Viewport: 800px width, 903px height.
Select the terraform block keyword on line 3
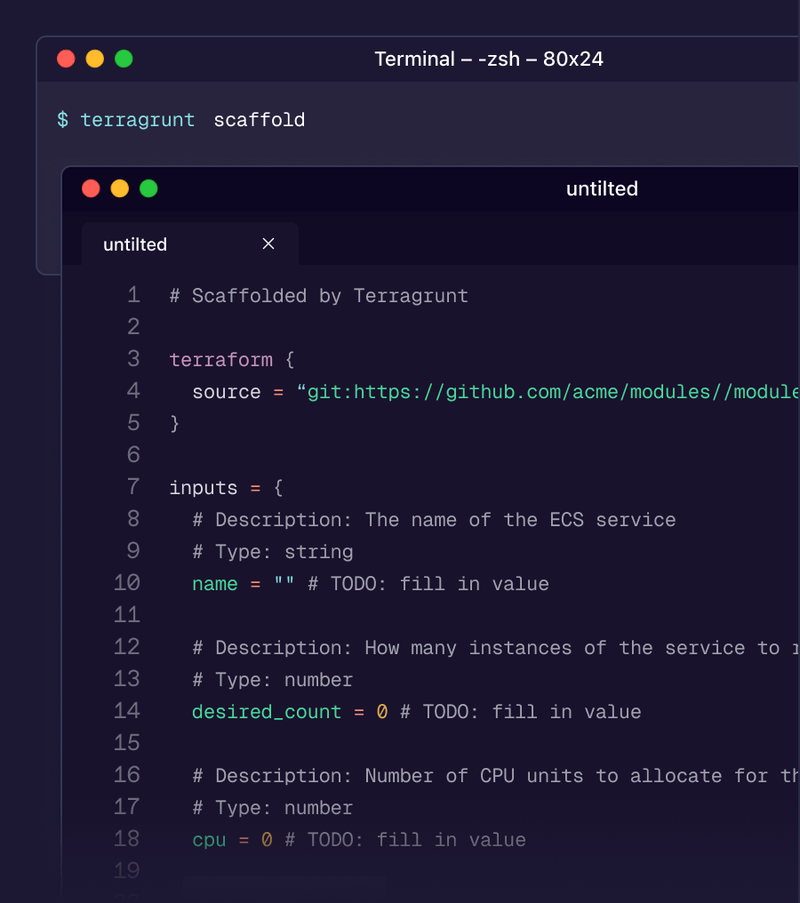[x=221, y=359]
